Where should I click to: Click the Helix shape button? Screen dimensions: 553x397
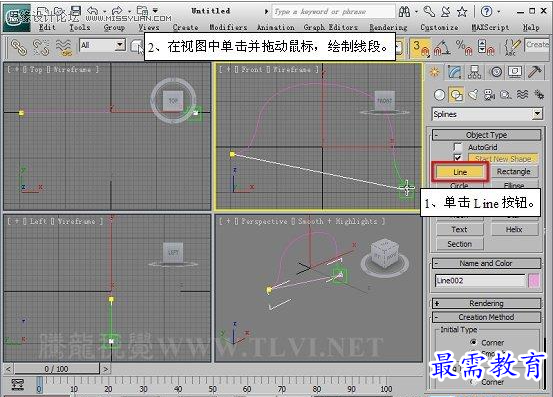coord(514,229)
